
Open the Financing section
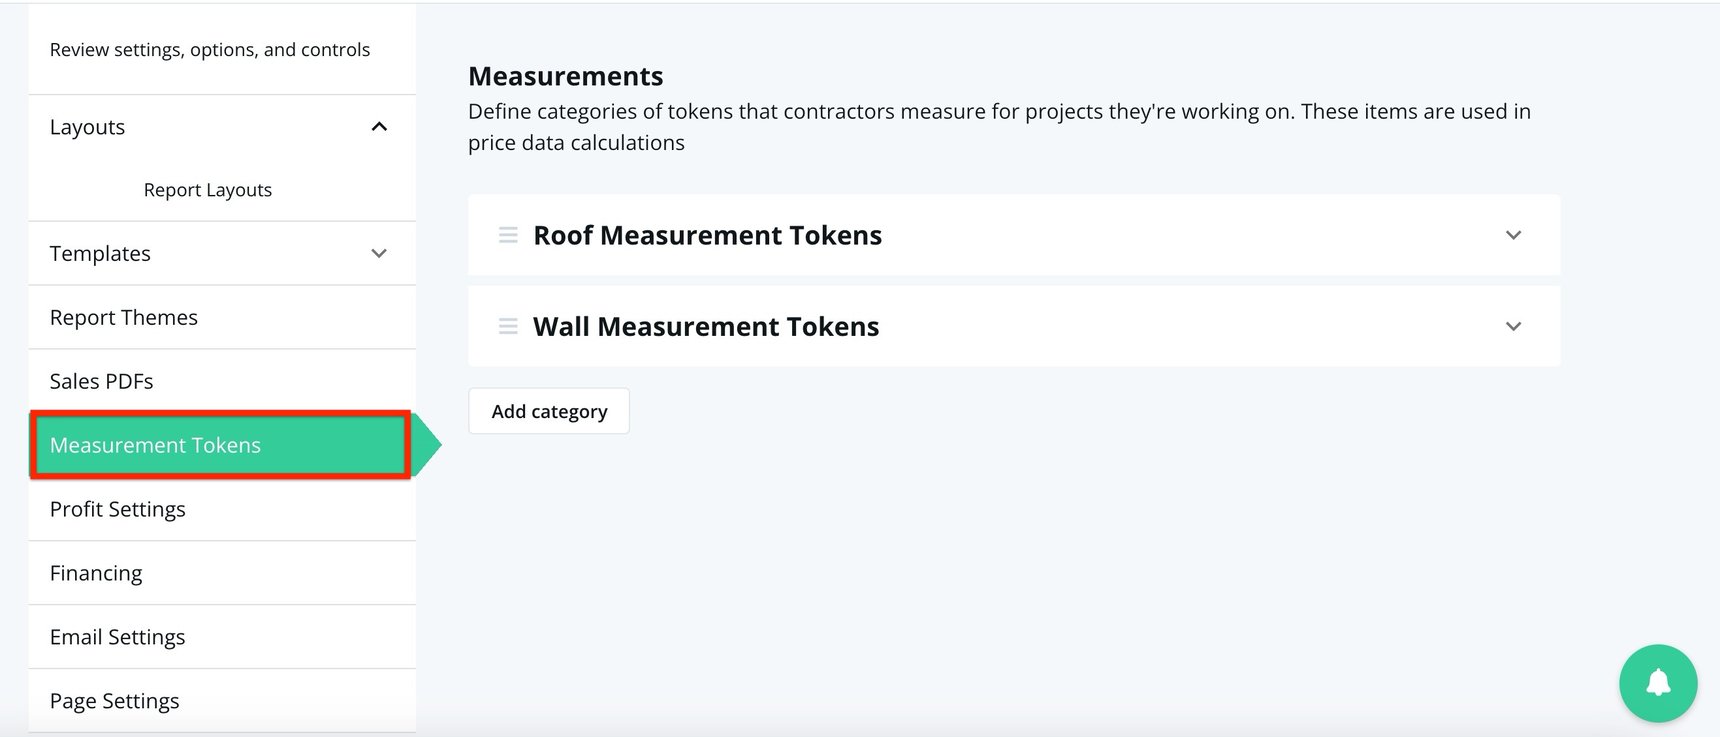(x=96, y=573)
